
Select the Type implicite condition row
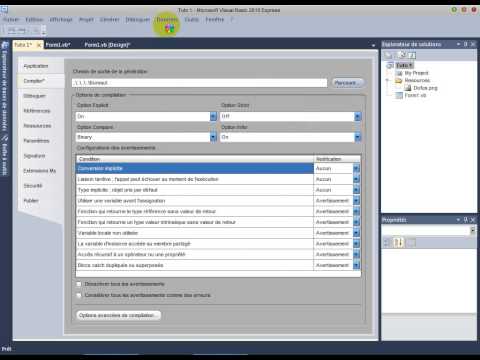tap(195, 190)
